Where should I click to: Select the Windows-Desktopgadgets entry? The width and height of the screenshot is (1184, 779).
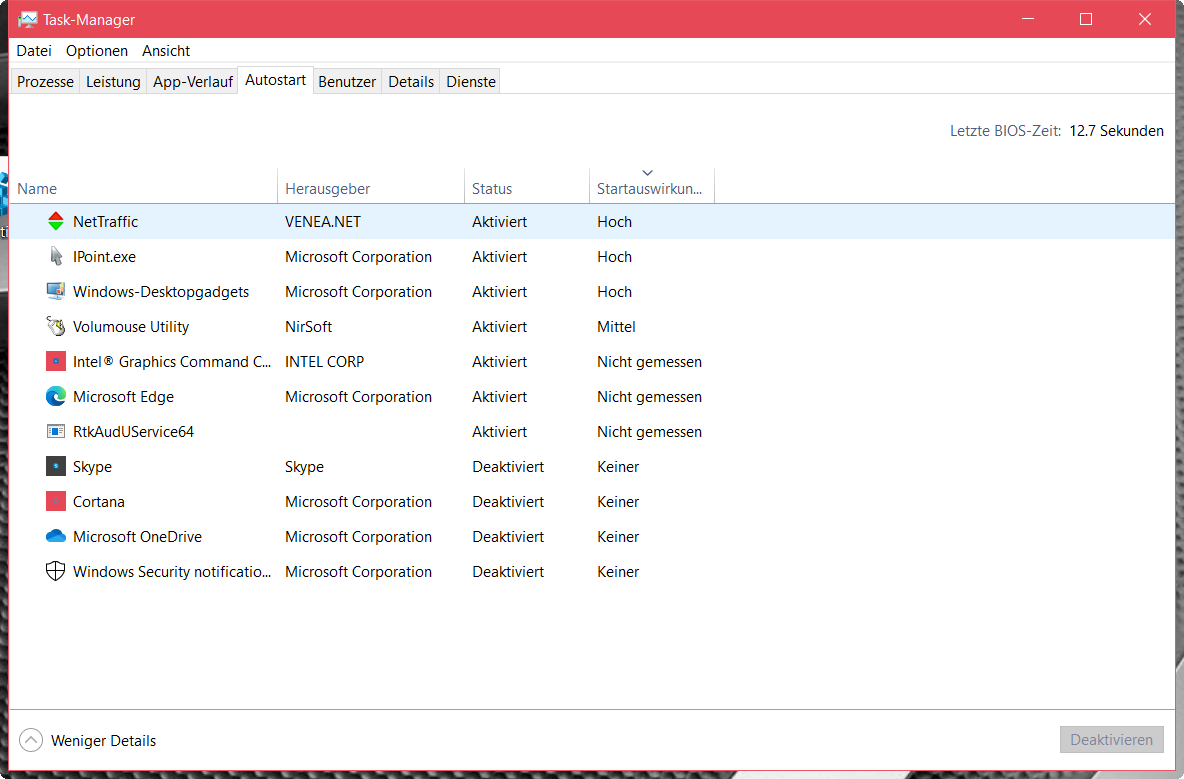point(161,291)
